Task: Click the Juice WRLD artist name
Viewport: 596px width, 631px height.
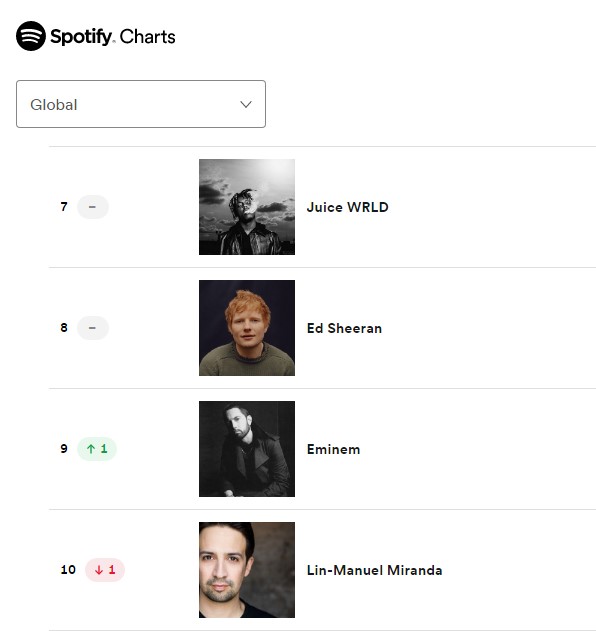Action: [347, 207]
